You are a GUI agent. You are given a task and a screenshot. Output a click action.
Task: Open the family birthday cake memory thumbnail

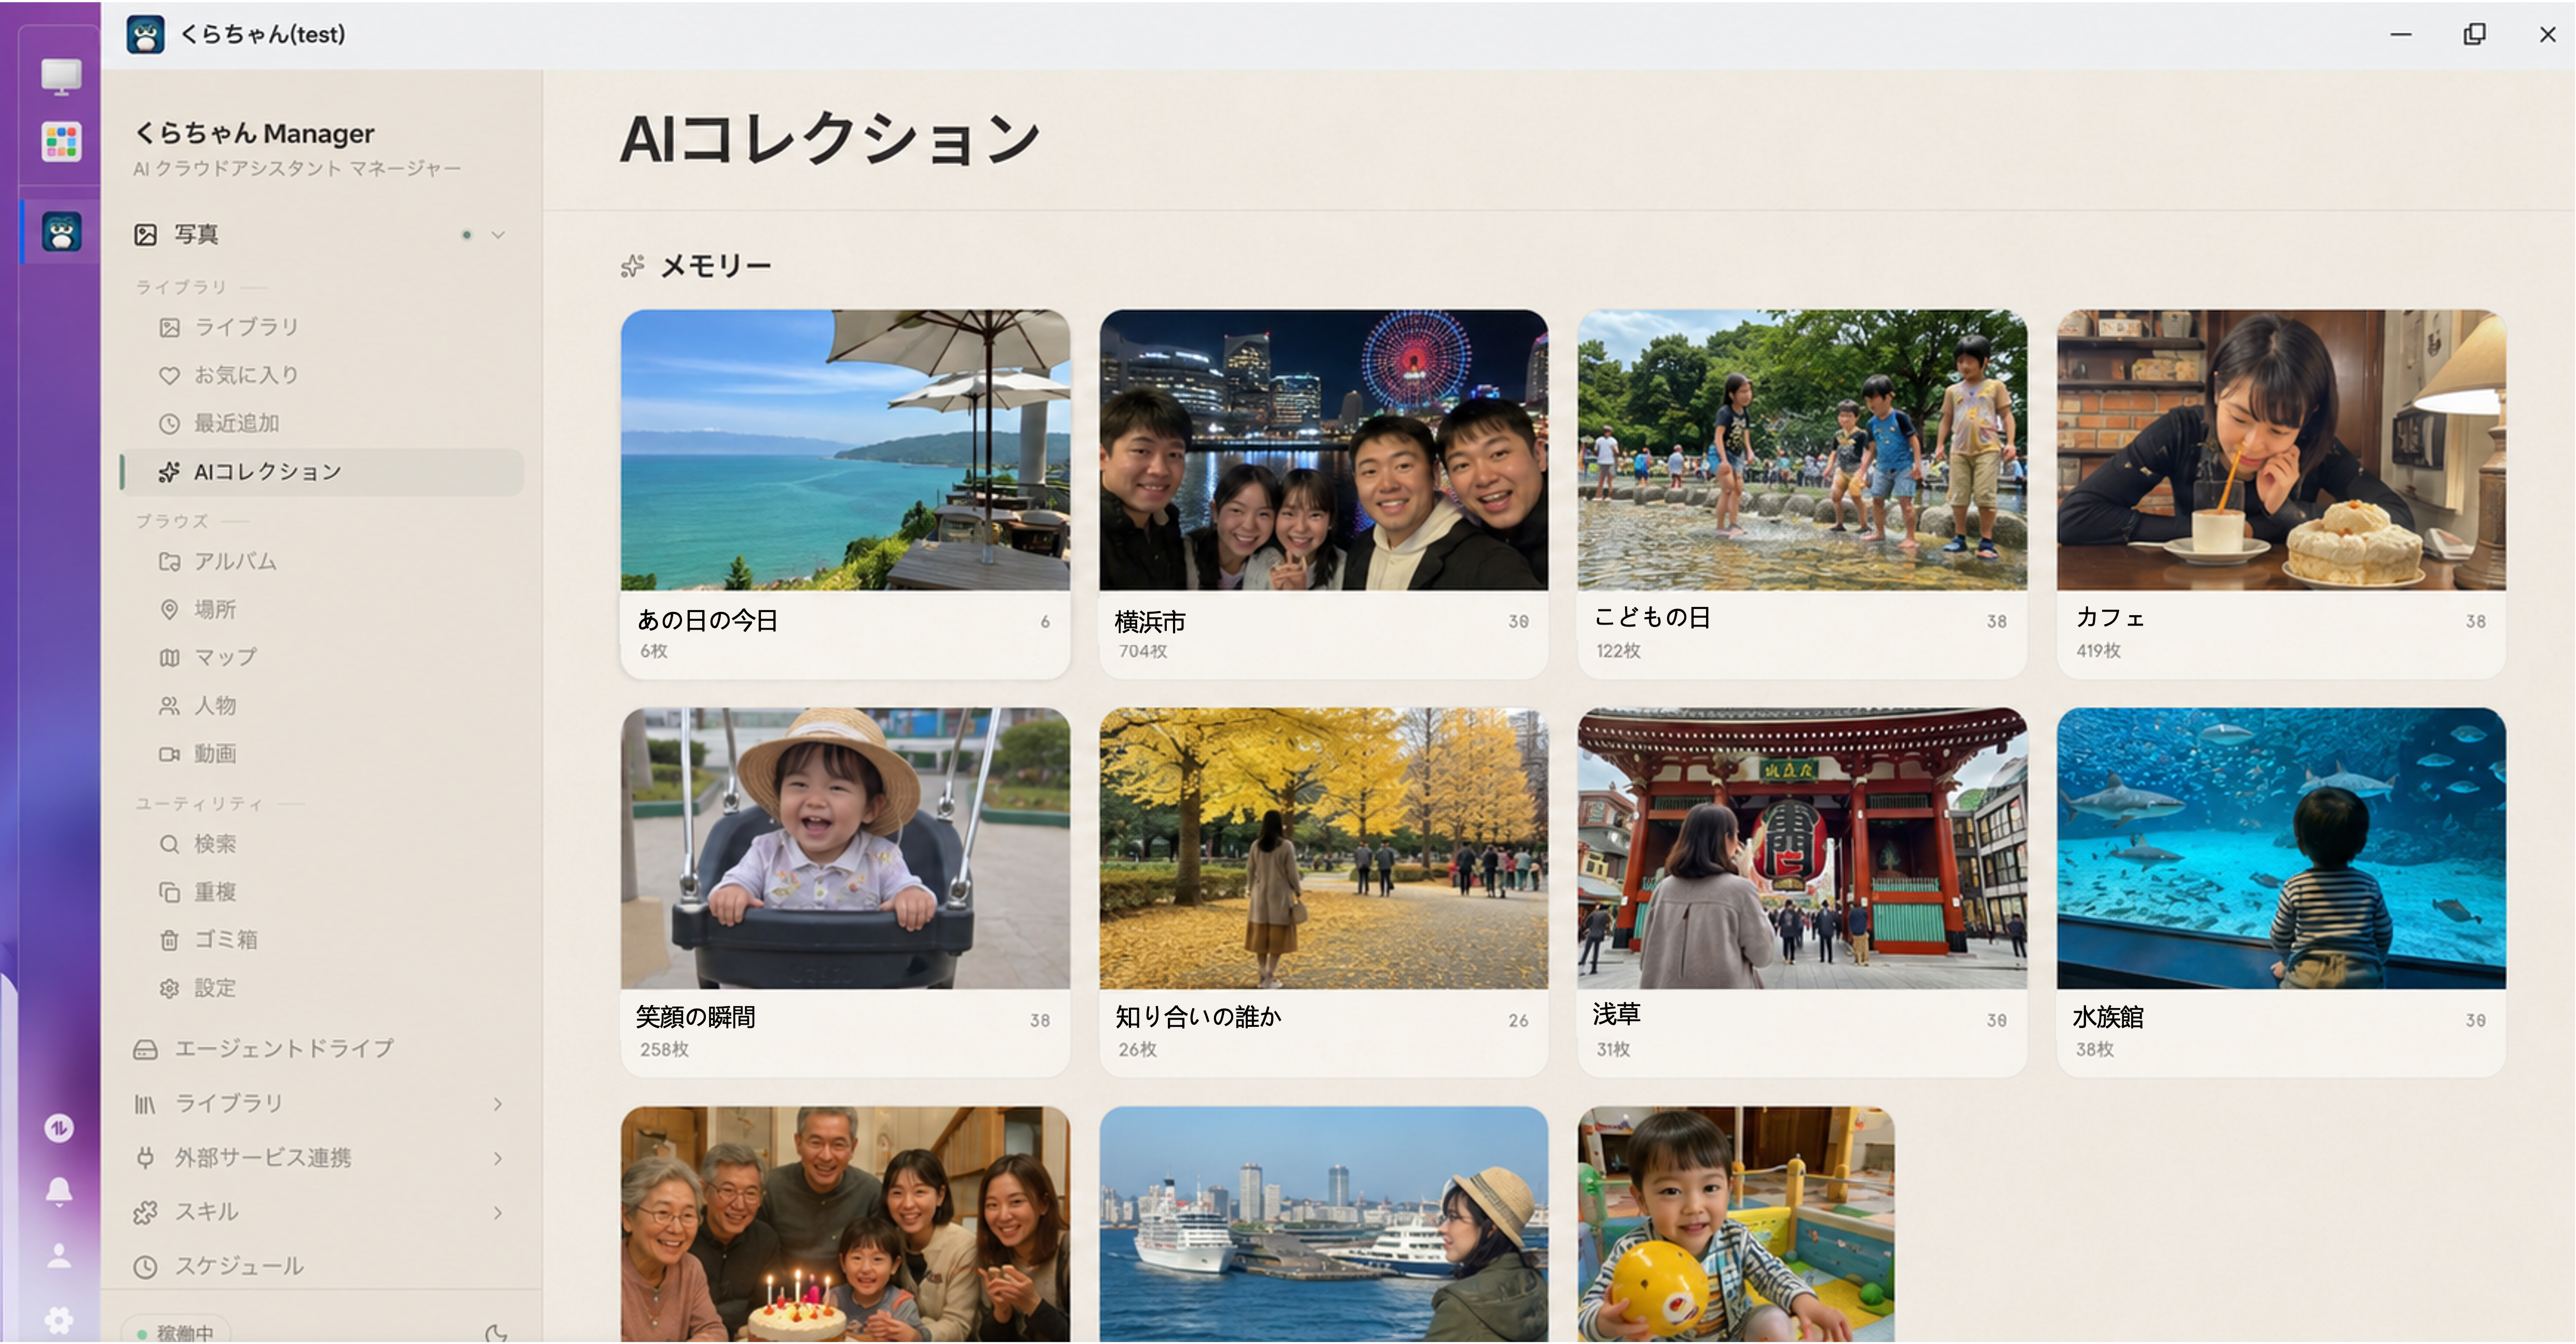pyautogui.click(x=845, y=1224)
